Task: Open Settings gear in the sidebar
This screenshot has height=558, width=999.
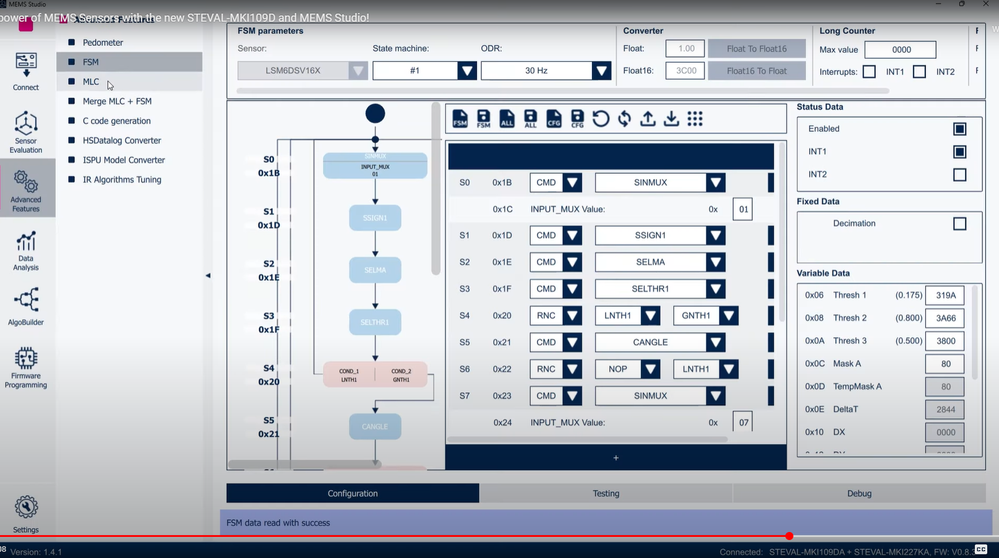Action: (x=26, y=514)
